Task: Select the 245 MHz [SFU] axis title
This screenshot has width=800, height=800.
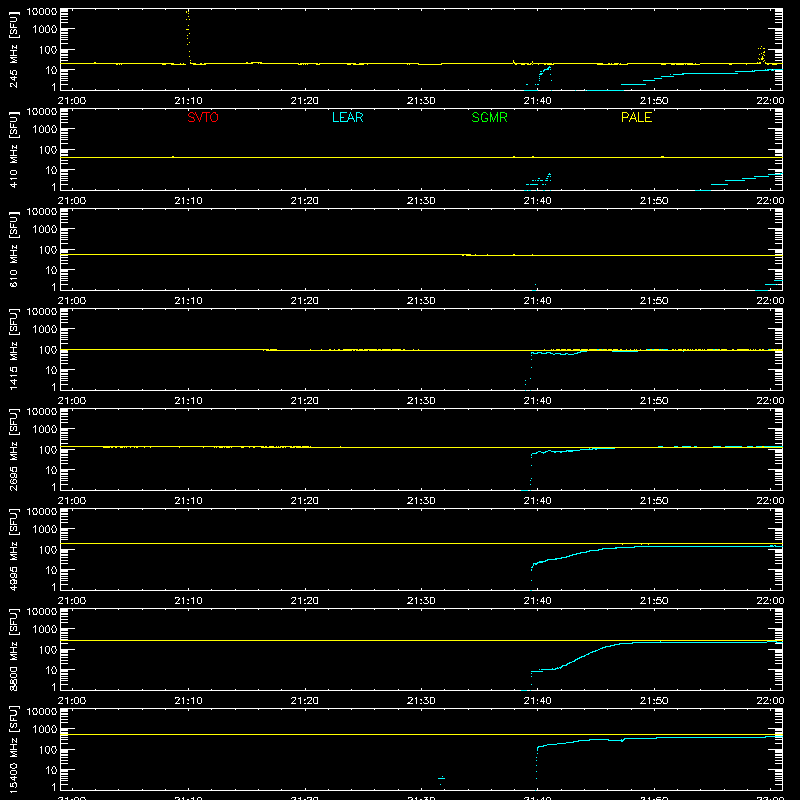Action: point(13,50)
